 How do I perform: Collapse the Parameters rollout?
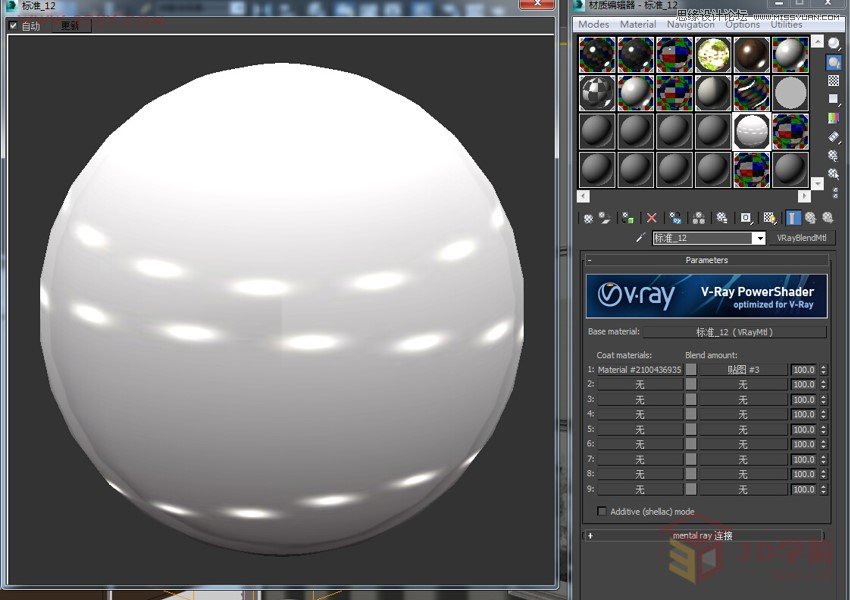706,260
